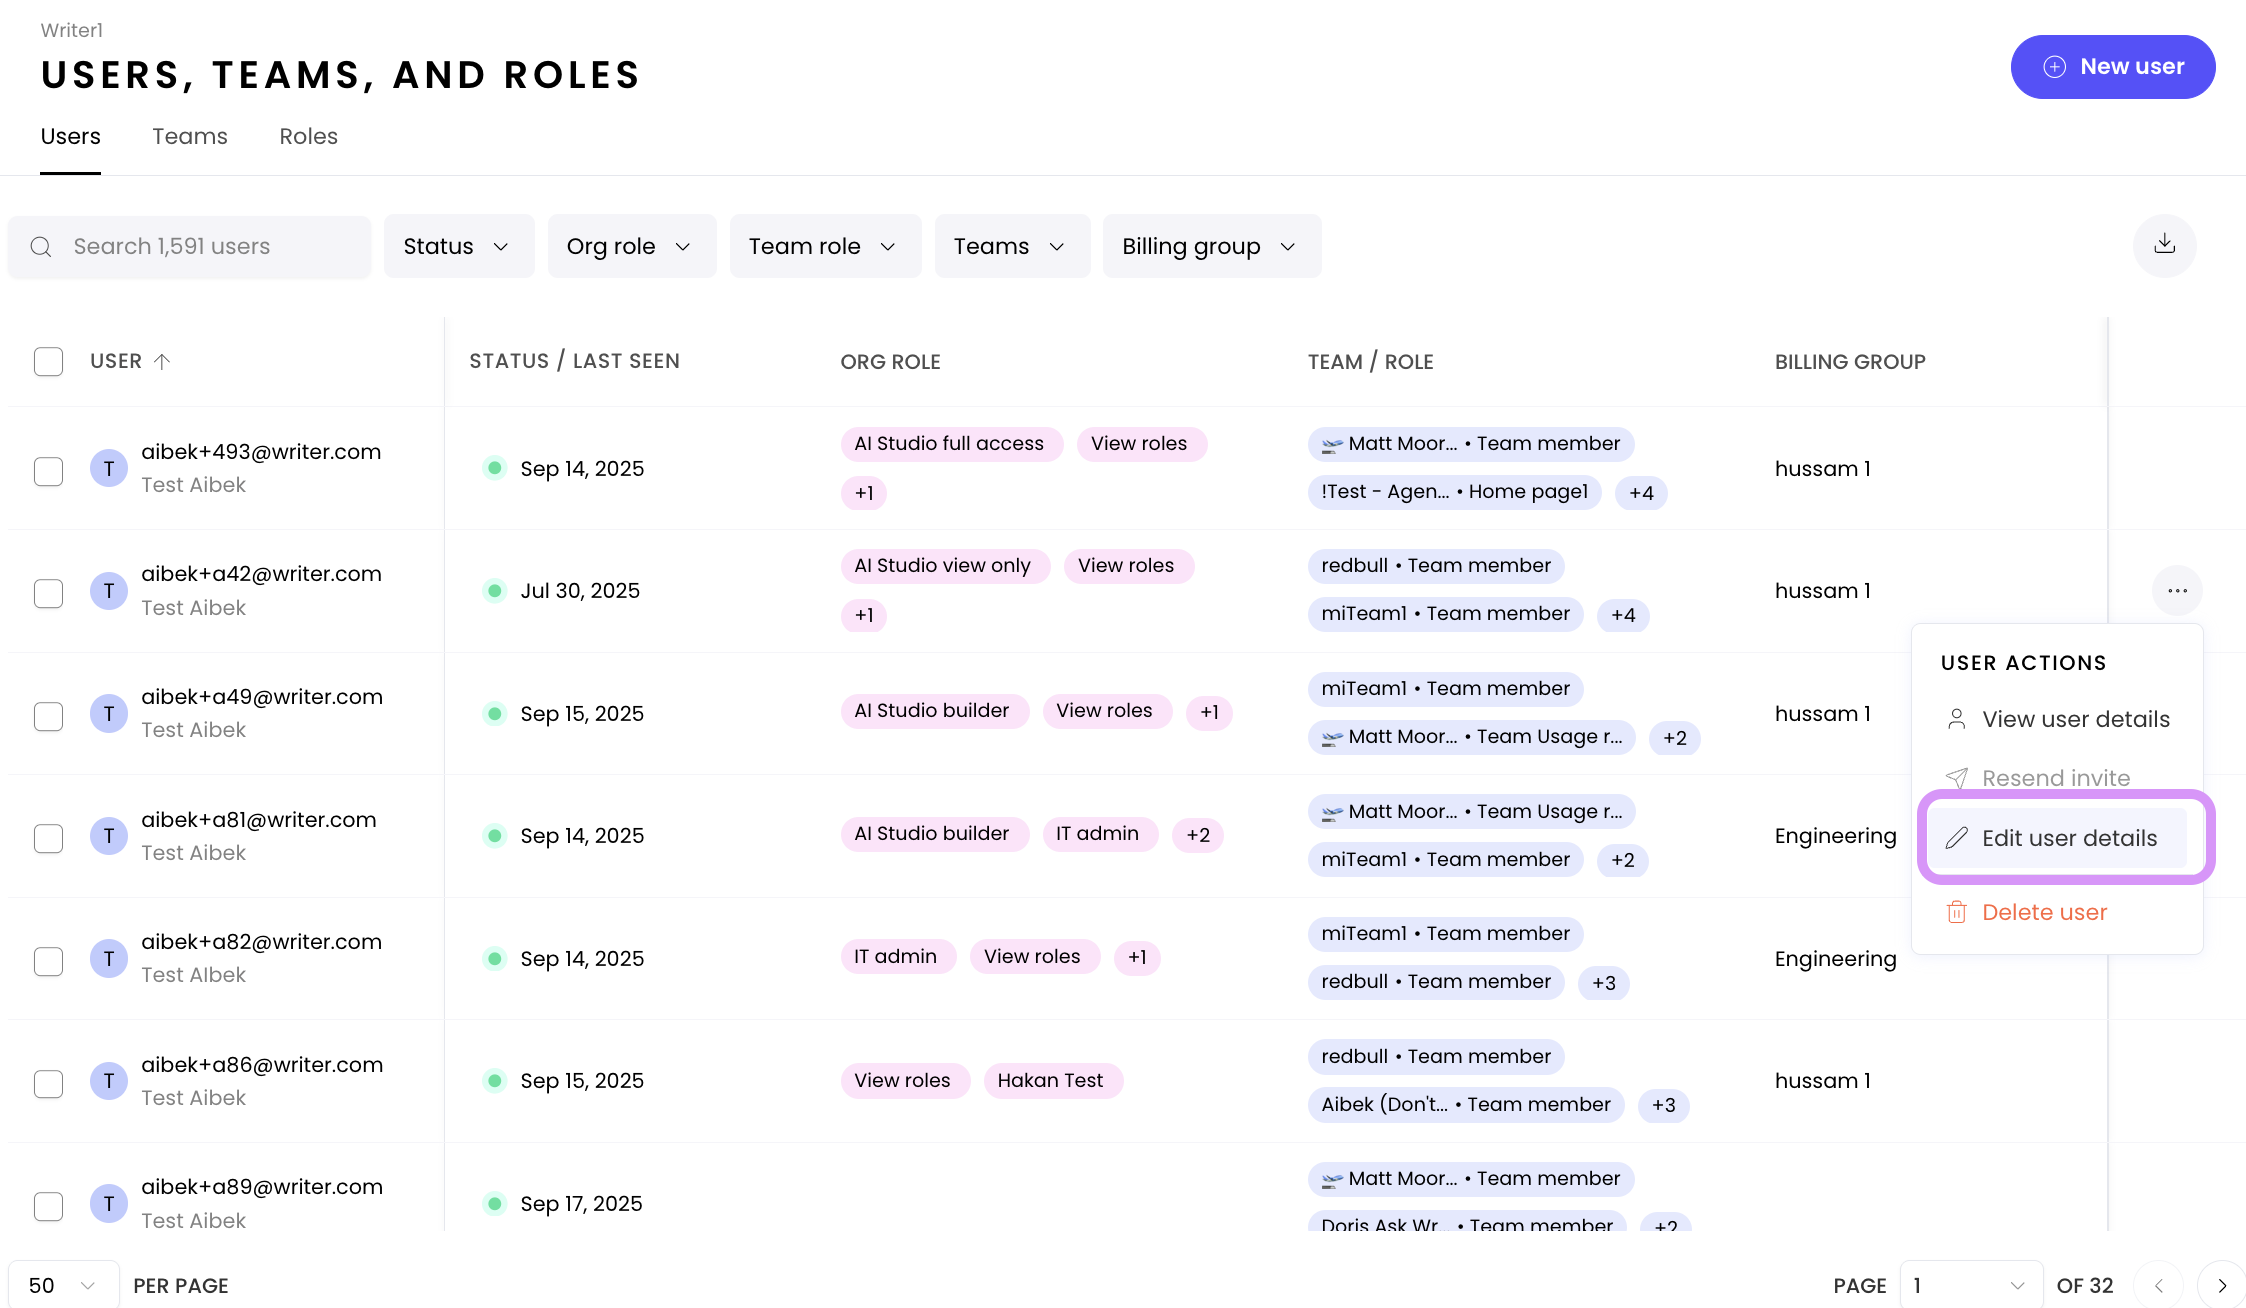This screenshot has height=1308, width=2246.
Task: Check the box for aibek+a49@writer.com
Action: 48,716
